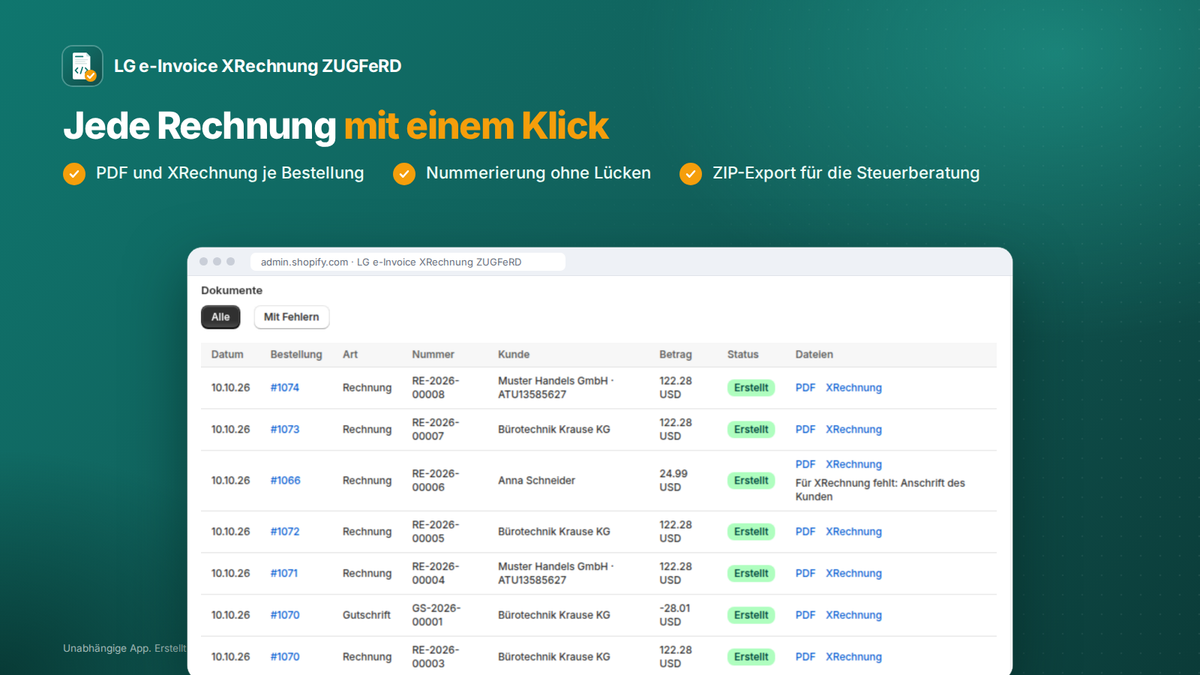Download XRechnung for Anna Schneider's invoice
1200x675 pixels.
pyautogui.click(x=854, y=465)
